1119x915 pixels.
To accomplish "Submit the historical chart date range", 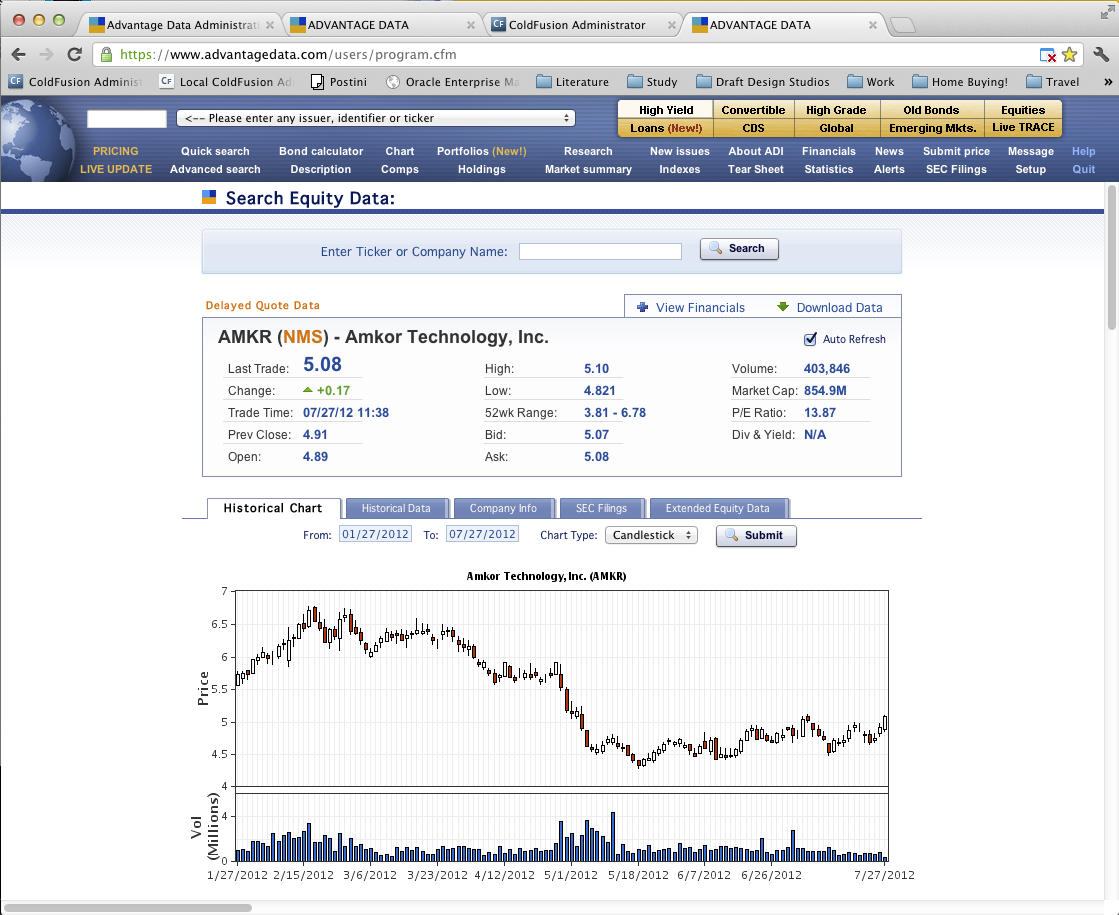I will click(x=756, y=535).
